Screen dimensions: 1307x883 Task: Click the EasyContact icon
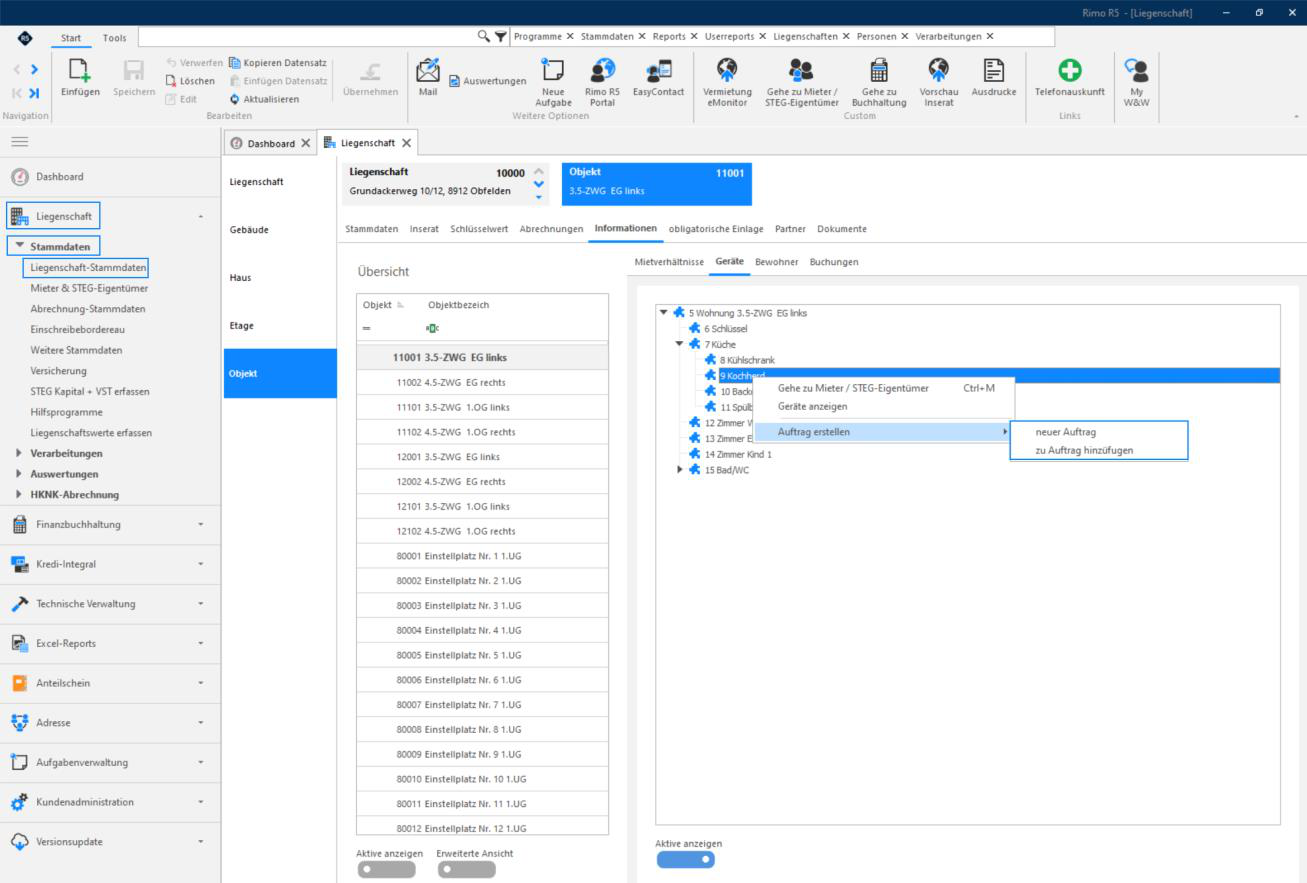pos(658,70)
